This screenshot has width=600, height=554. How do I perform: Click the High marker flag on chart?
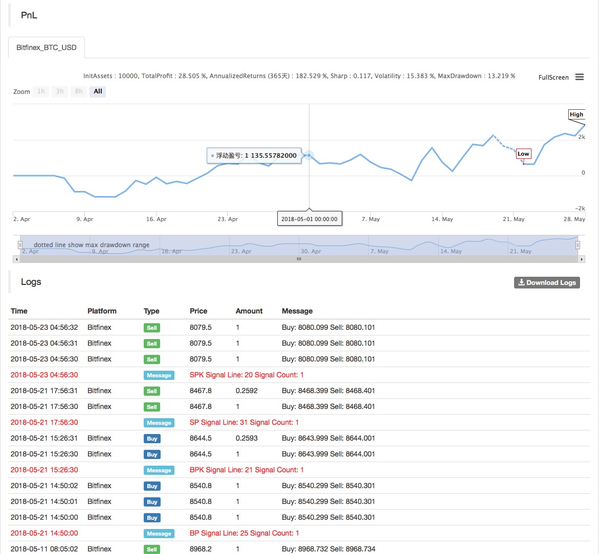[x=577, y=115]
